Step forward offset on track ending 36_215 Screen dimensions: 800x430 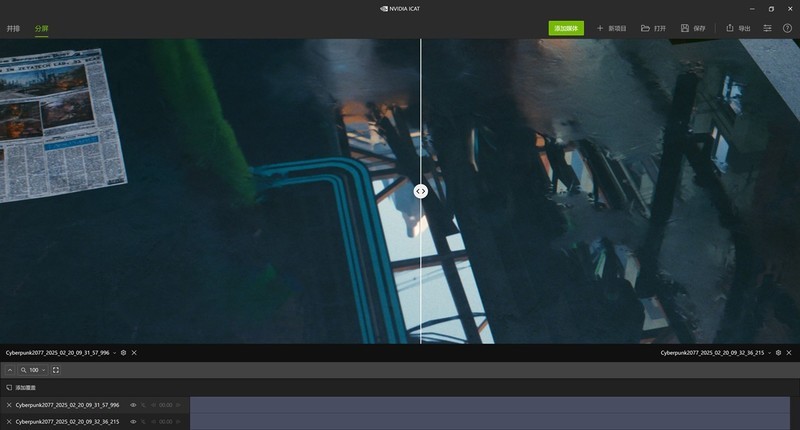coord(178,422)
